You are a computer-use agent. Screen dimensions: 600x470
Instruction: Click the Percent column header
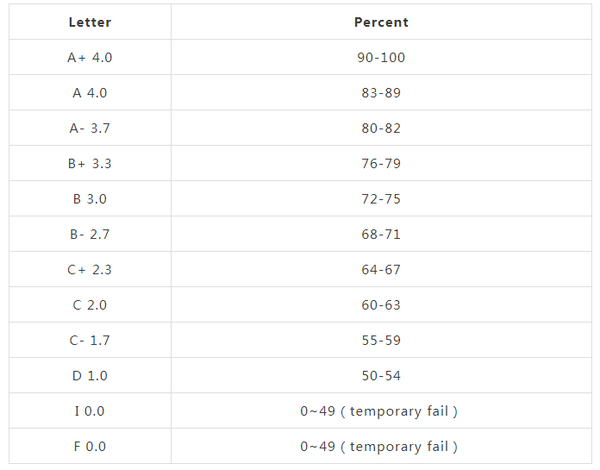381,22
